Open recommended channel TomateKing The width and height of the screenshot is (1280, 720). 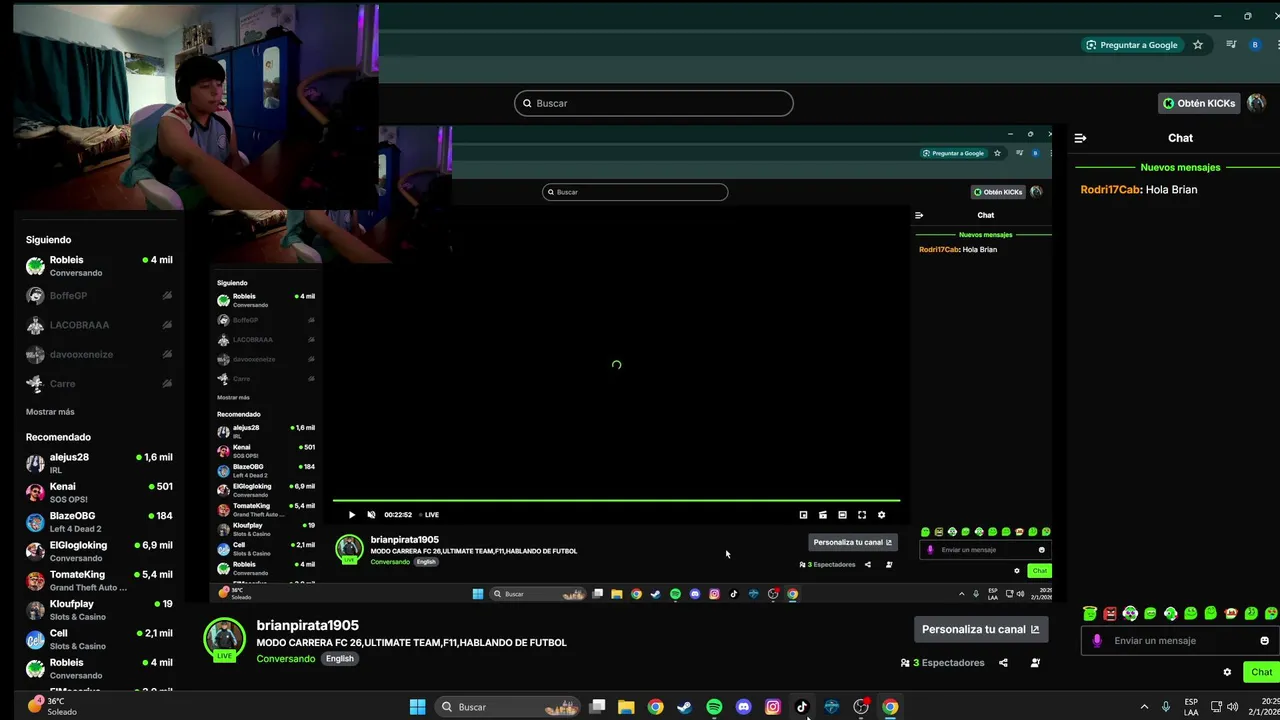(x=99, y=581)
